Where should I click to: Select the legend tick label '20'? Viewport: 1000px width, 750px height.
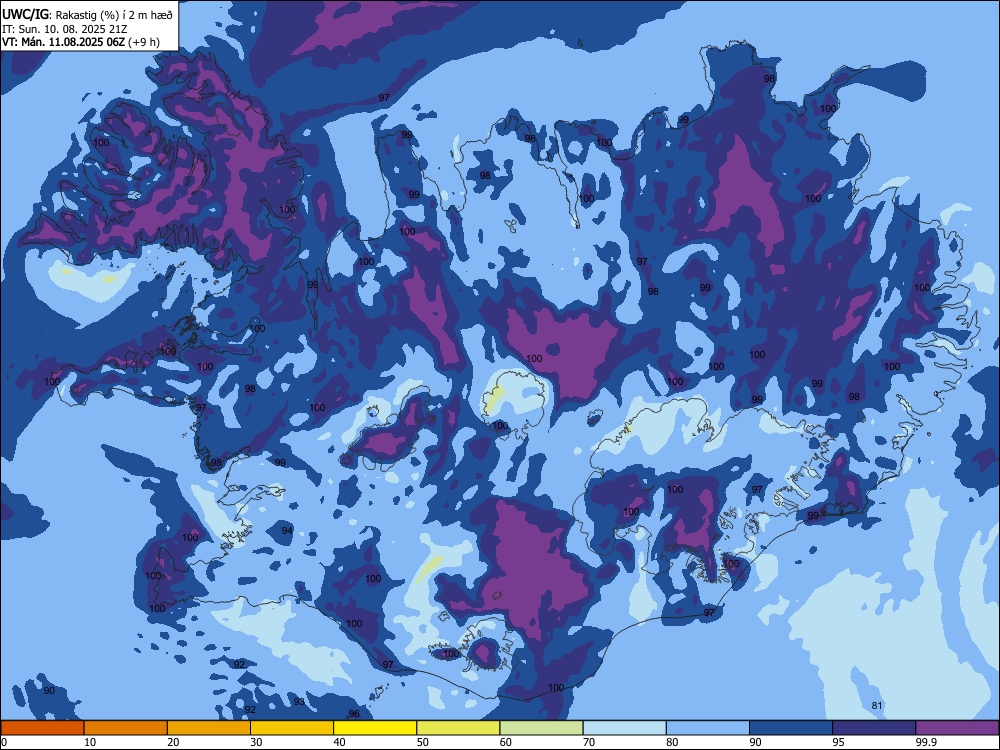(x=173, y=742)
